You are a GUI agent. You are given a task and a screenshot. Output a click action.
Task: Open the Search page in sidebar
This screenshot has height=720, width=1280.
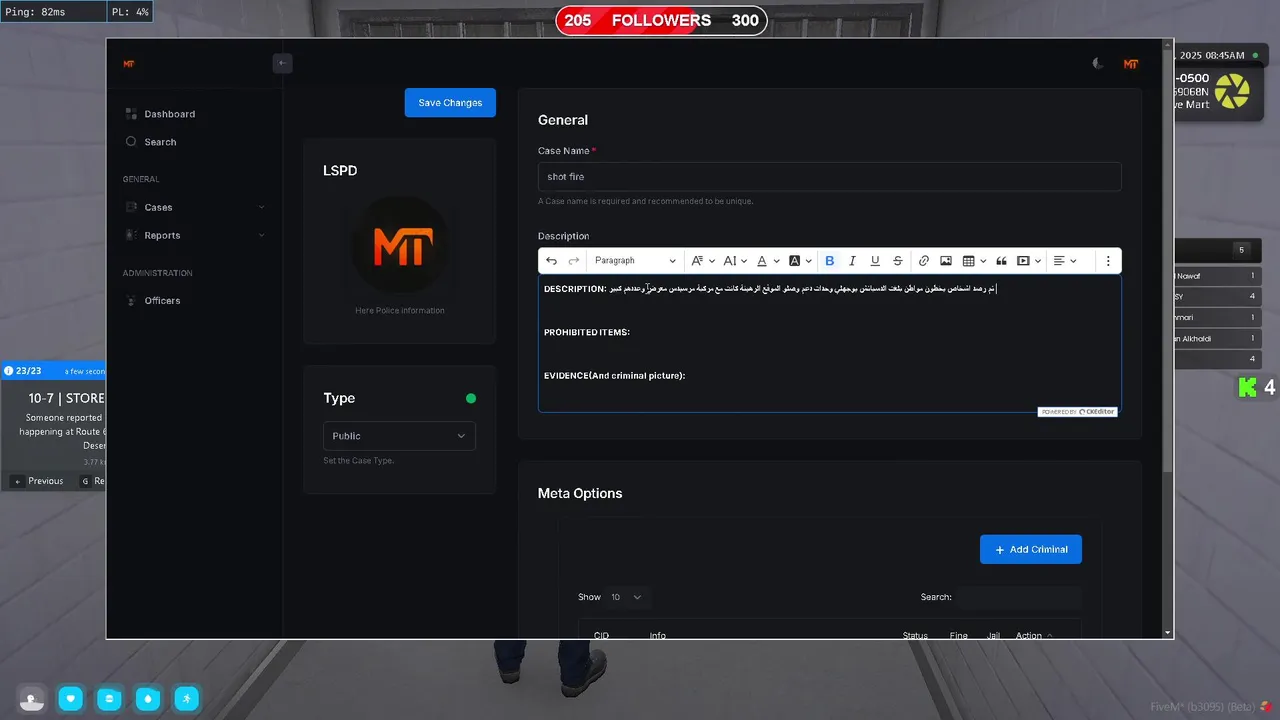[160, 142]
